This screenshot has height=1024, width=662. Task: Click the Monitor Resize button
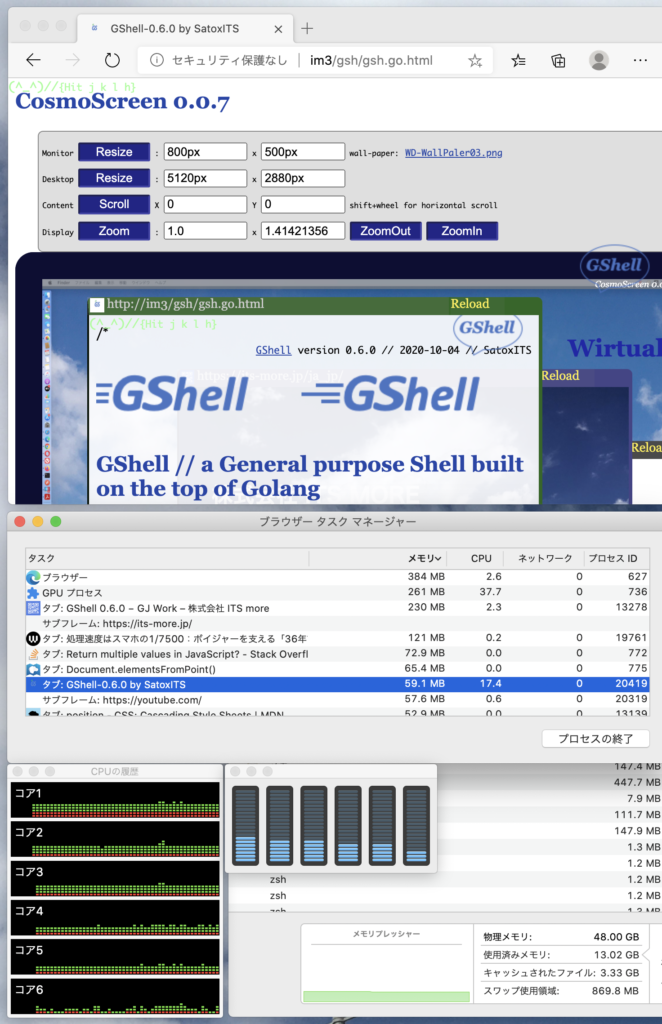(114, 152)
